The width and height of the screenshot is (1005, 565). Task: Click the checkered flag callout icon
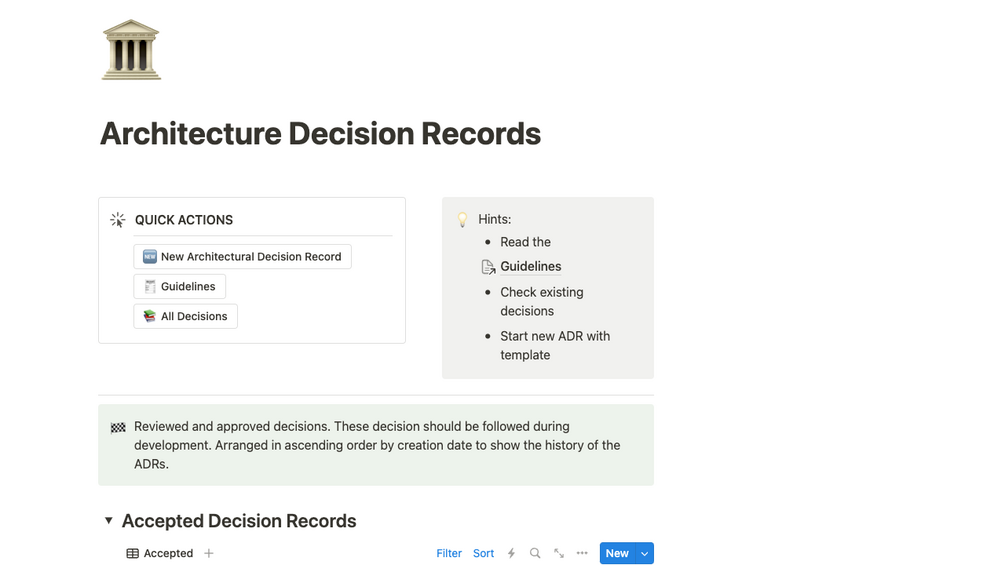(118, 428)
